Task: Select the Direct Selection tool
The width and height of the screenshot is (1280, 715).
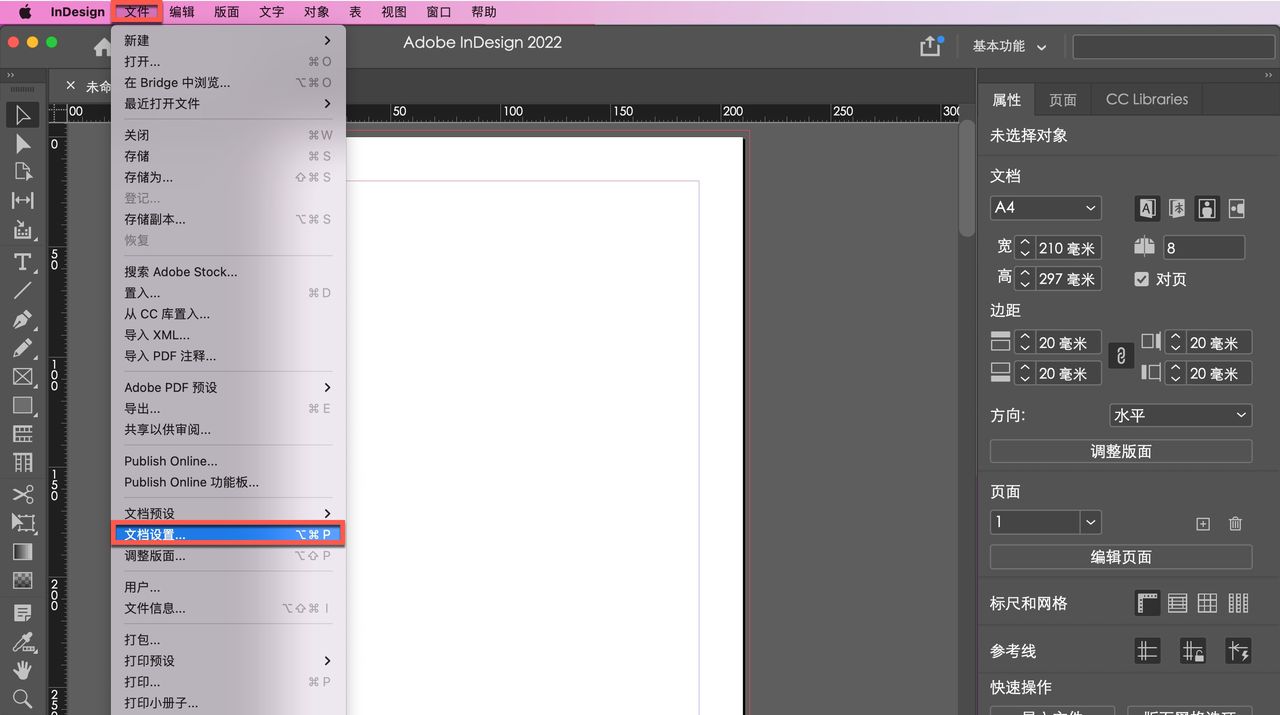Action: [22, 144]
